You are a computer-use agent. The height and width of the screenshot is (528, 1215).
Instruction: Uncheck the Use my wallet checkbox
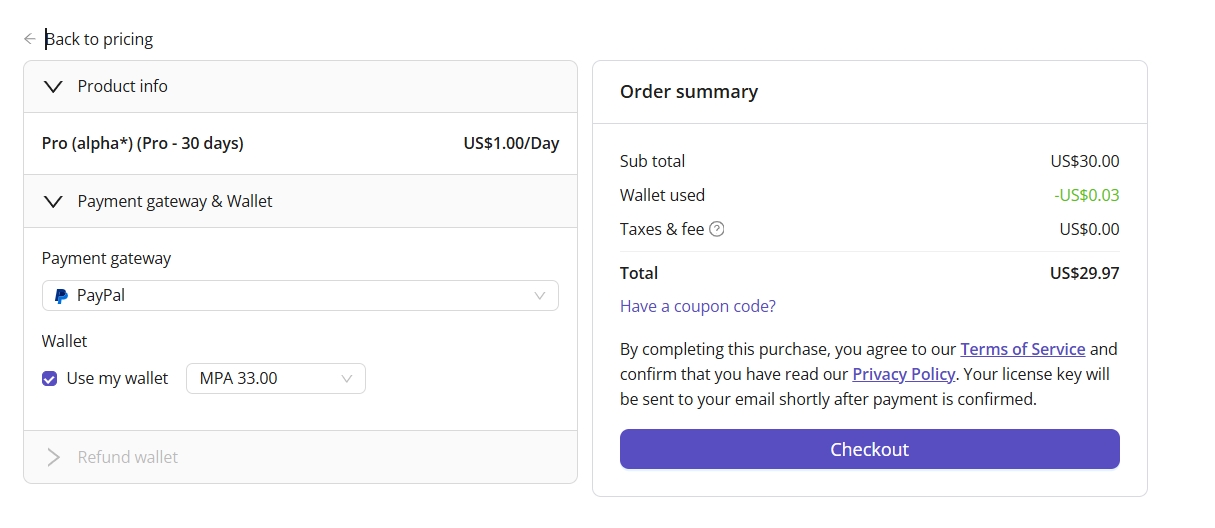click(x=50, y=379)
